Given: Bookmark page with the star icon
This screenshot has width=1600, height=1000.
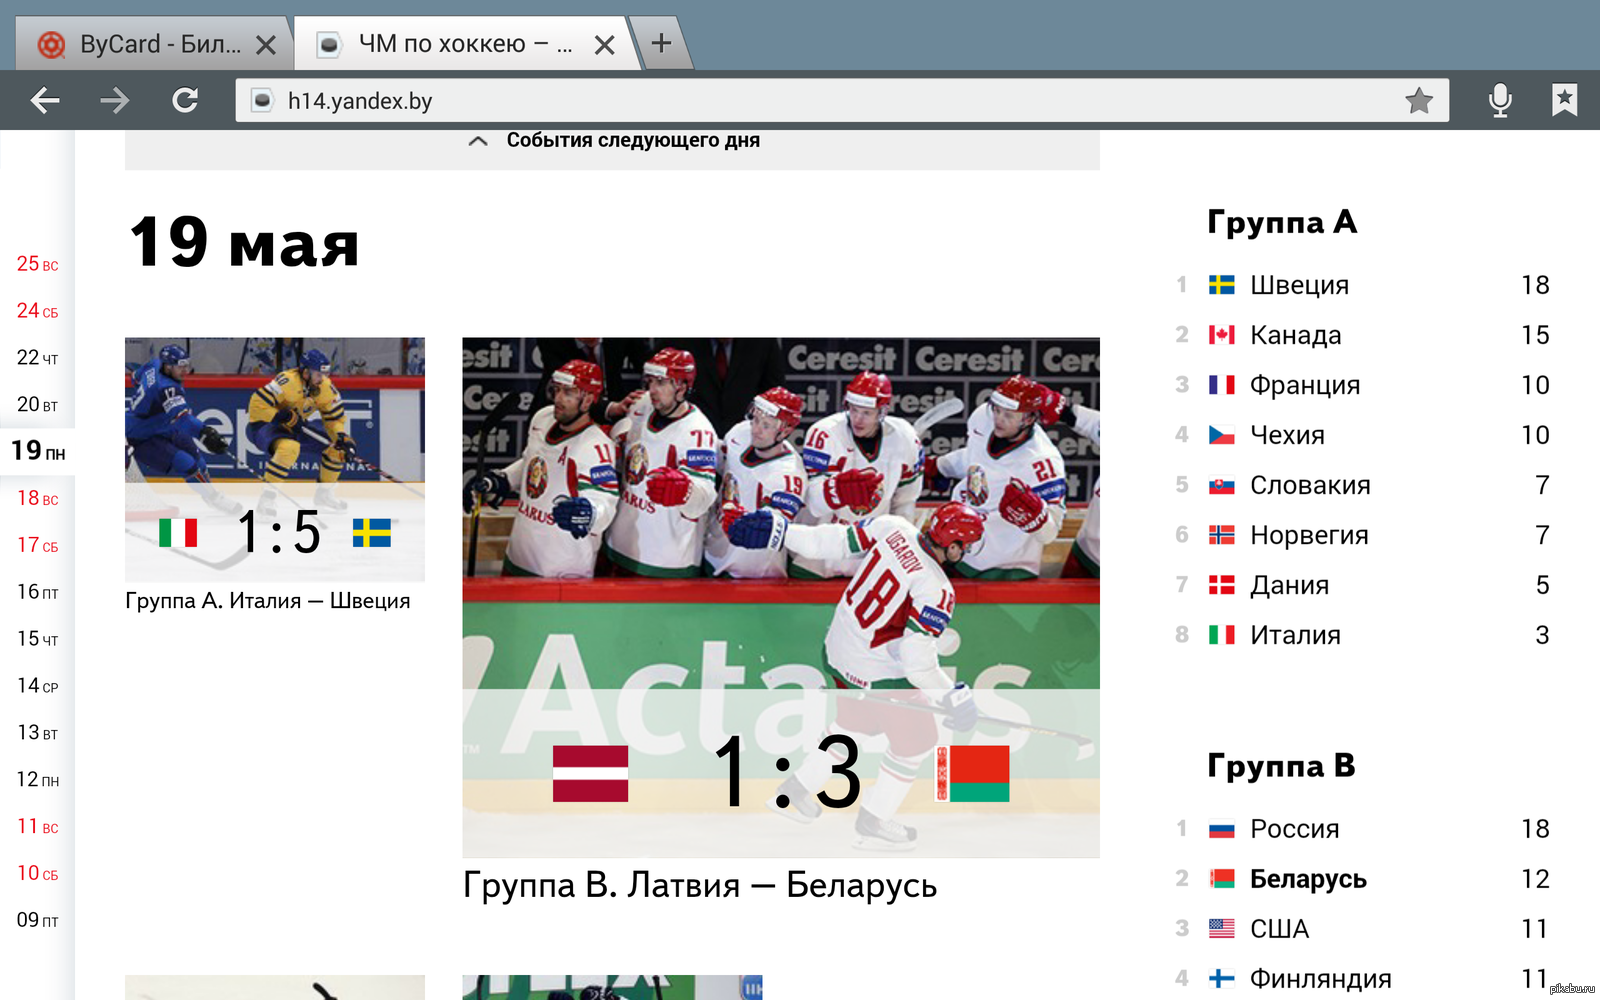Looking at the screenshot, I should pyautogui.click(x=1418, y=100).
